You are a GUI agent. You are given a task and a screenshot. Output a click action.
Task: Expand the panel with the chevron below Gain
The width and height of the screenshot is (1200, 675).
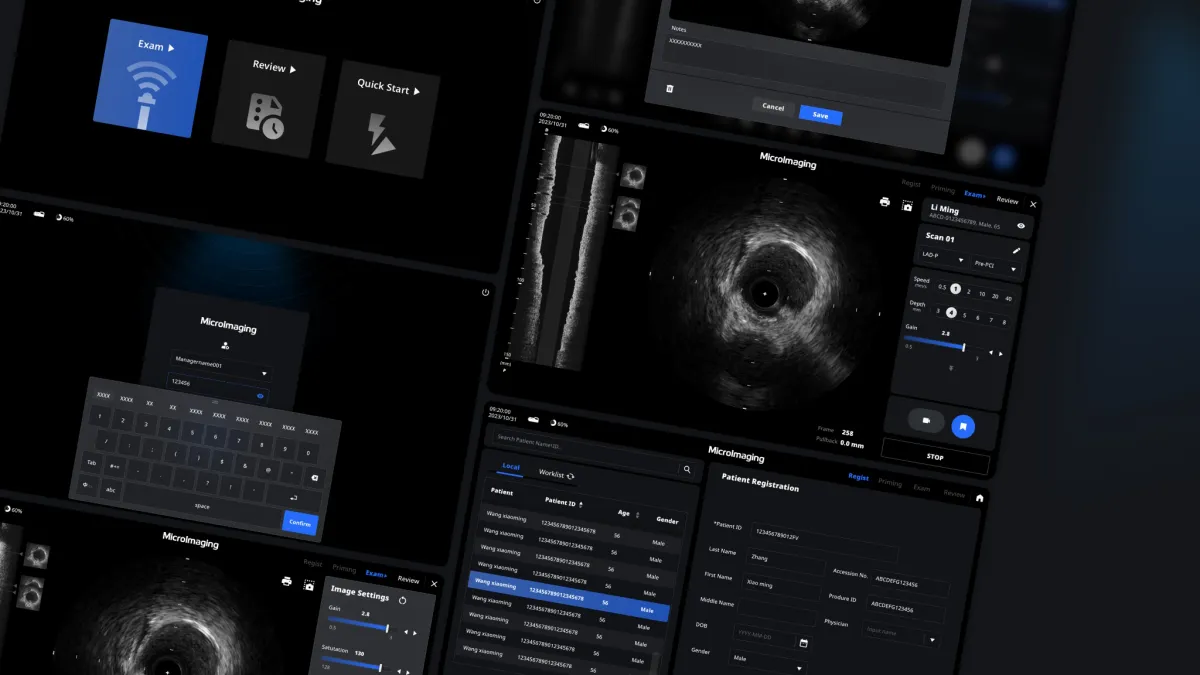click(951, 368)
